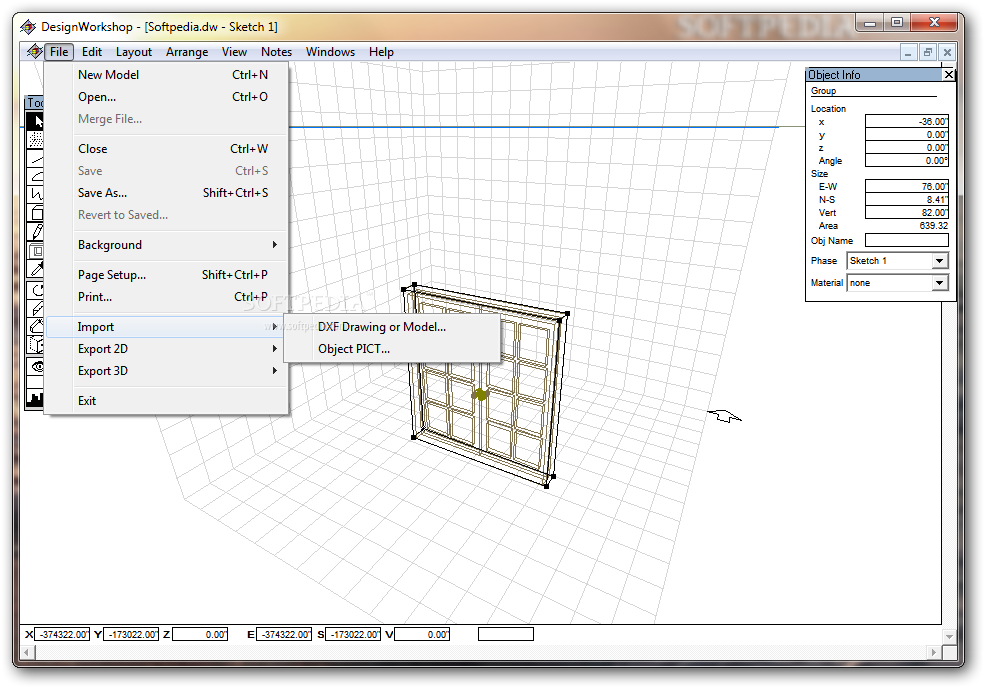Image resolution: width=985 pixels, height=688 pixels.
Task: Select the block box tool
Action: pyautogui.click(x=36, y=214)
